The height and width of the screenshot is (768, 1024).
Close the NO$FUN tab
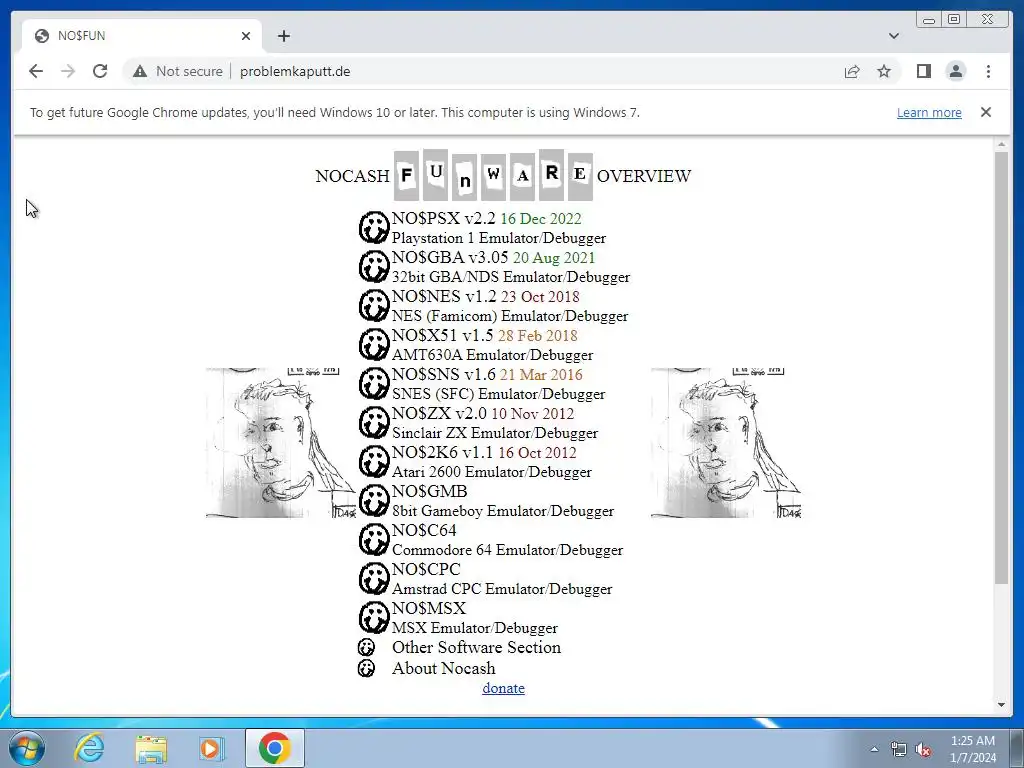(246, 36)
